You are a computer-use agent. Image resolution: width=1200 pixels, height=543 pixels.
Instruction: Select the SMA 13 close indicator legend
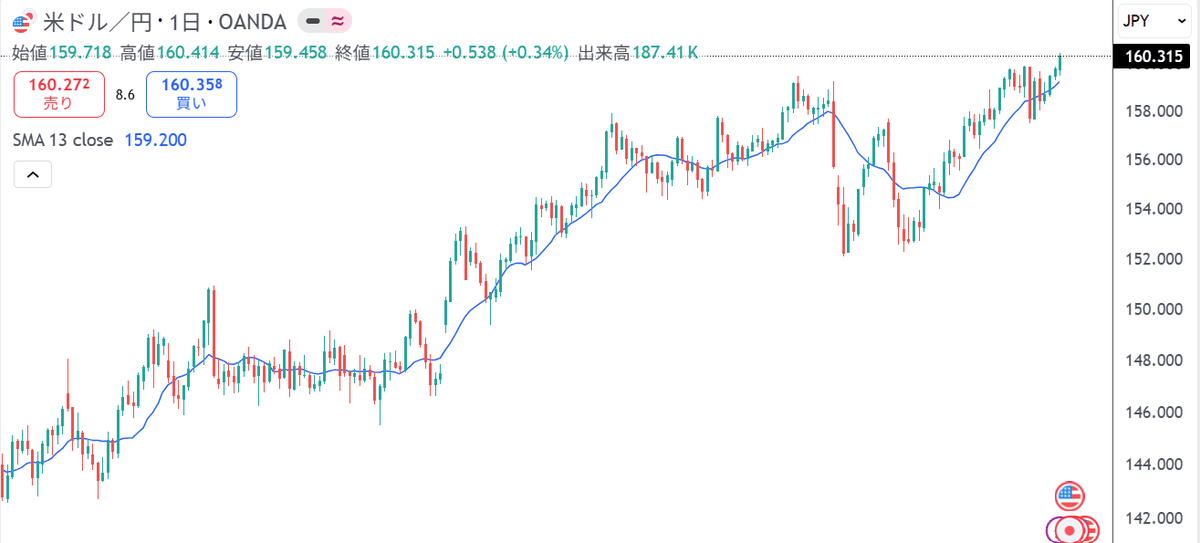[x=64, y=140]
